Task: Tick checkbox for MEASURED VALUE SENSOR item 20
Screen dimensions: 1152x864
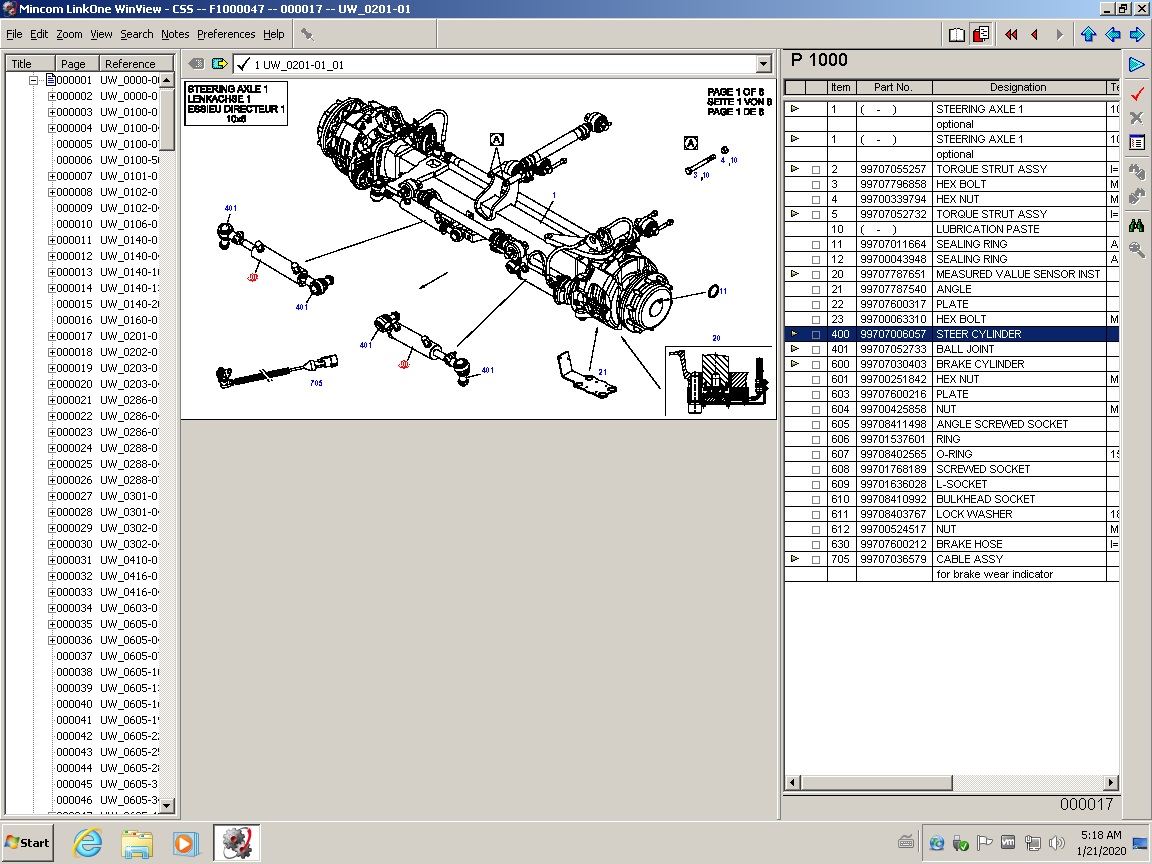Action: (816, 275)
